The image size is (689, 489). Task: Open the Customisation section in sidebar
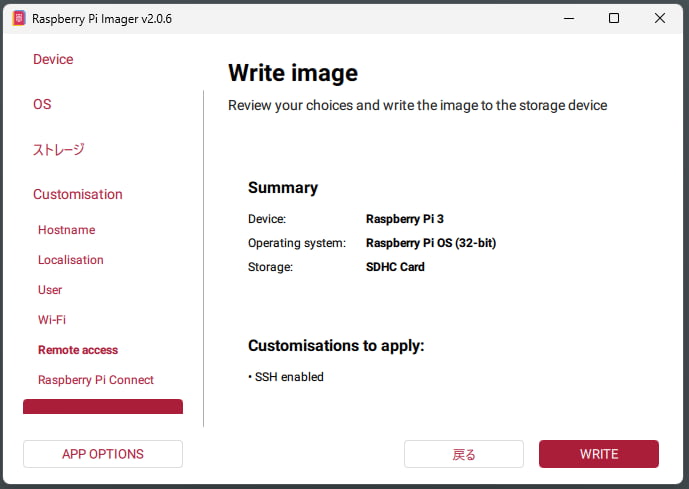(78, 195)
